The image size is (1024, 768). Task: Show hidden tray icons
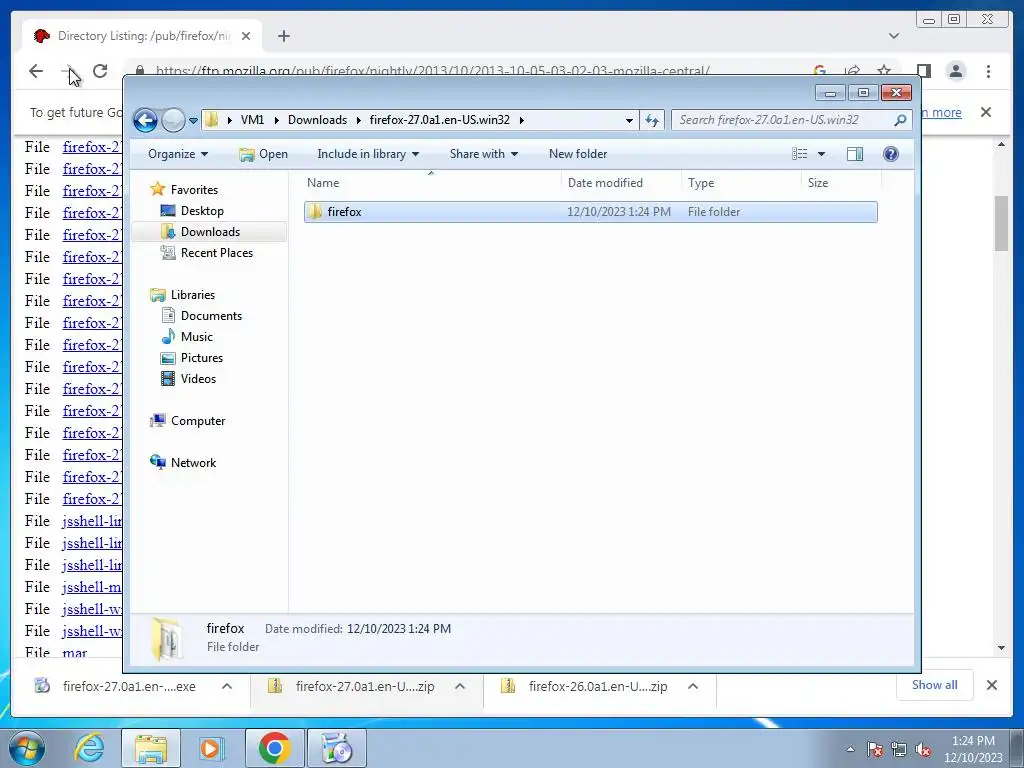tap(850, 749)
